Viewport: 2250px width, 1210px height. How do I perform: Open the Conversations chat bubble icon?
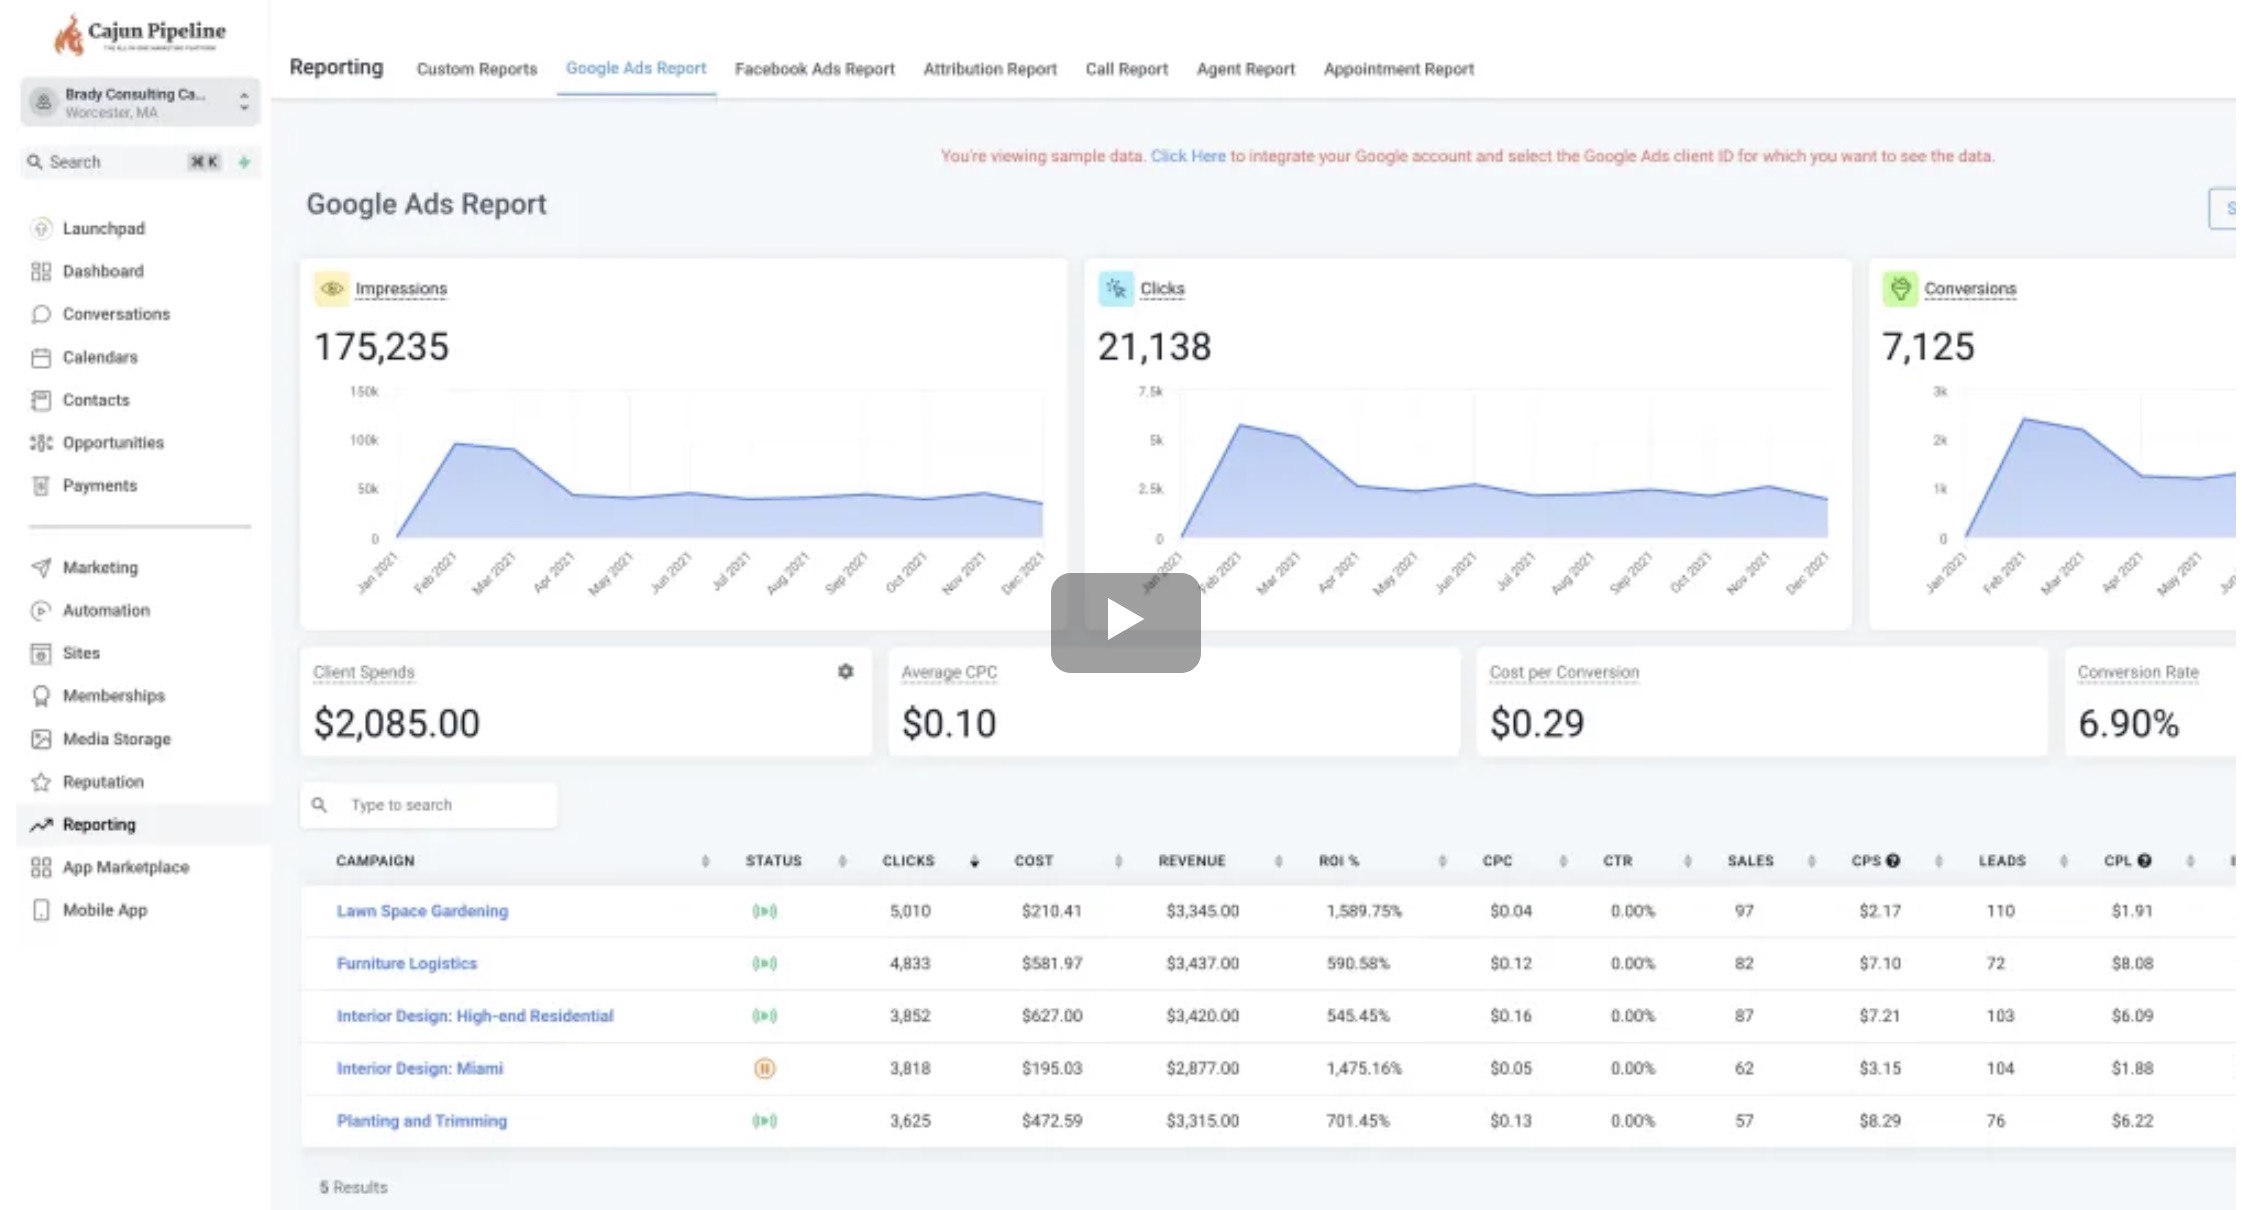[41, 315]
